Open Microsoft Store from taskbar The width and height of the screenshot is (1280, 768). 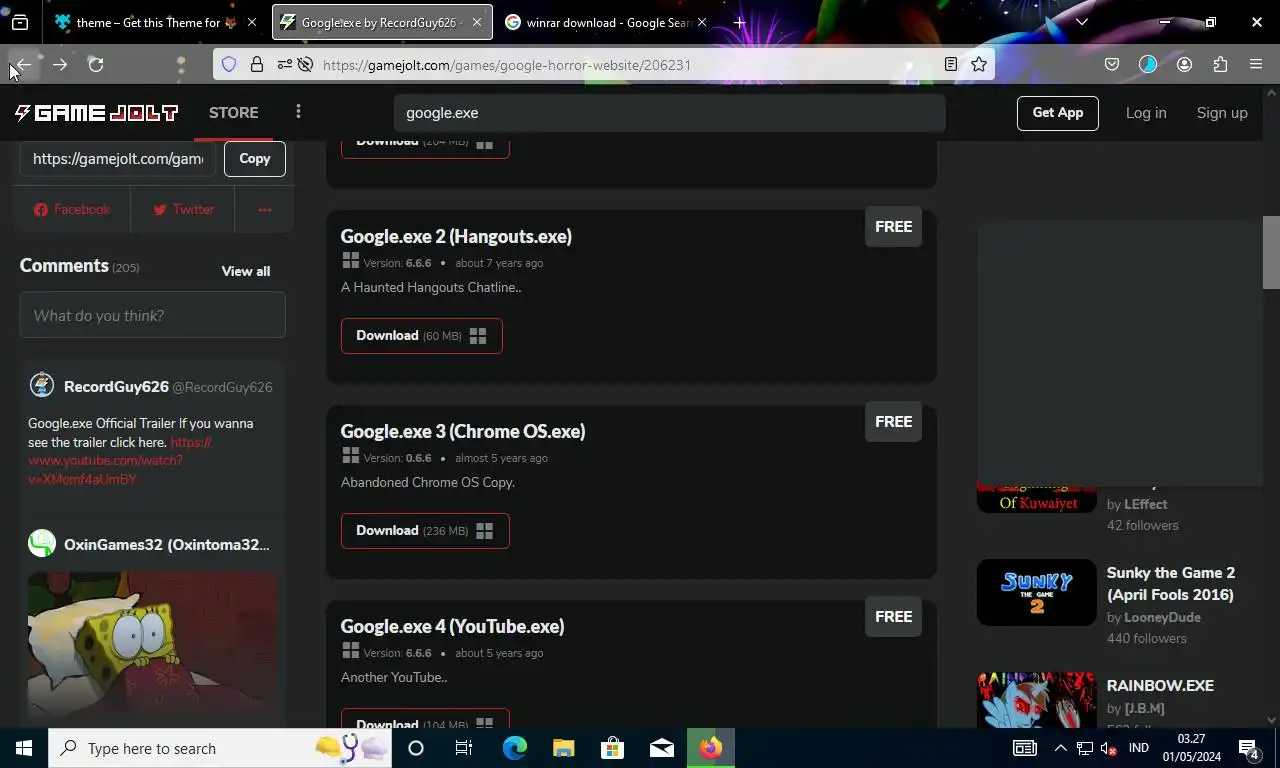[612, 748]
